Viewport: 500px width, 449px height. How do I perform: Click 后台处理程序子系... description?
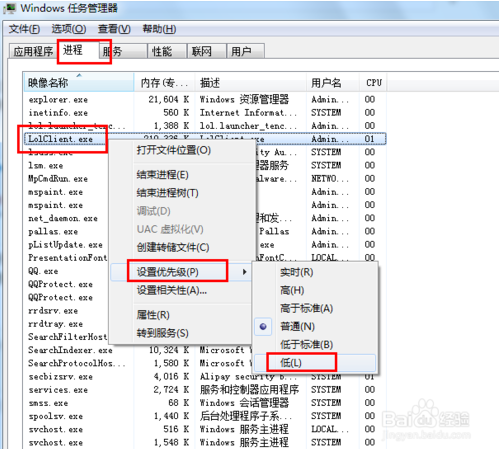[246, 416]
